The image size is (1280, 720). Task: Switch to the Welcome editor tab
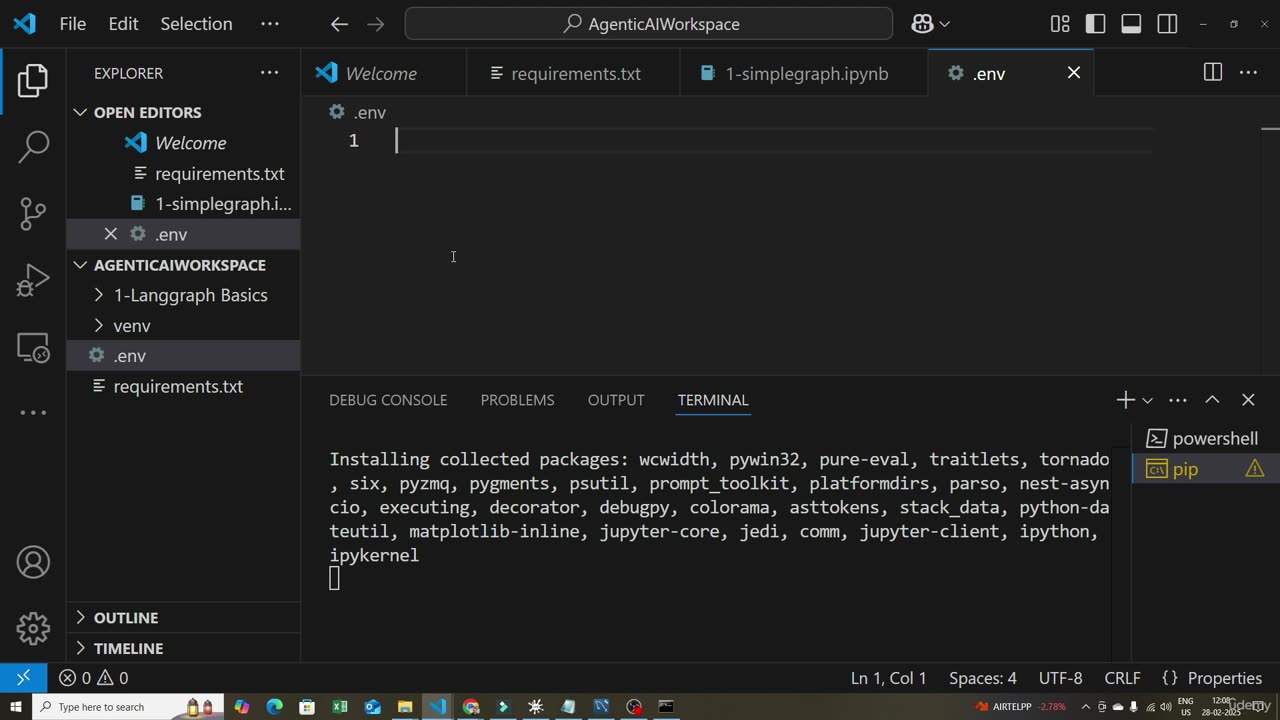coord(383,73)
